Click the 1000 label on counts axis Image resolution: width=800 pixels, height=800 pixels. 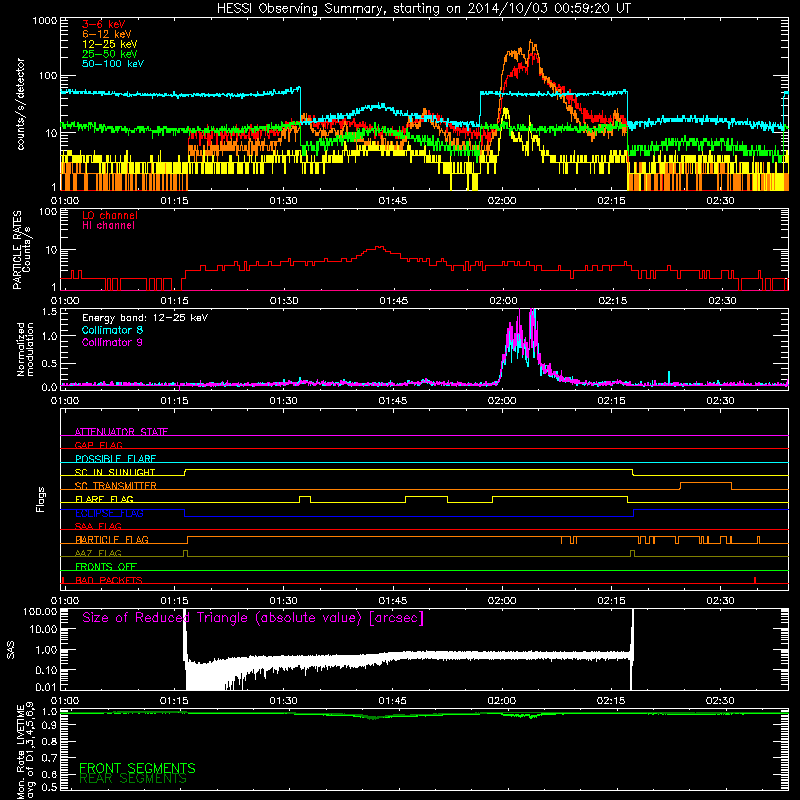tap(45, 21)
